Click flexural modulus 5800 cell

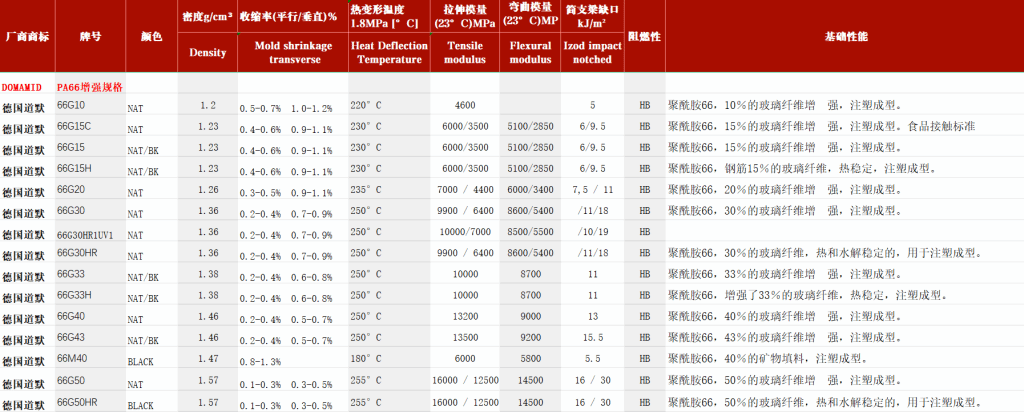coord(530,359)
